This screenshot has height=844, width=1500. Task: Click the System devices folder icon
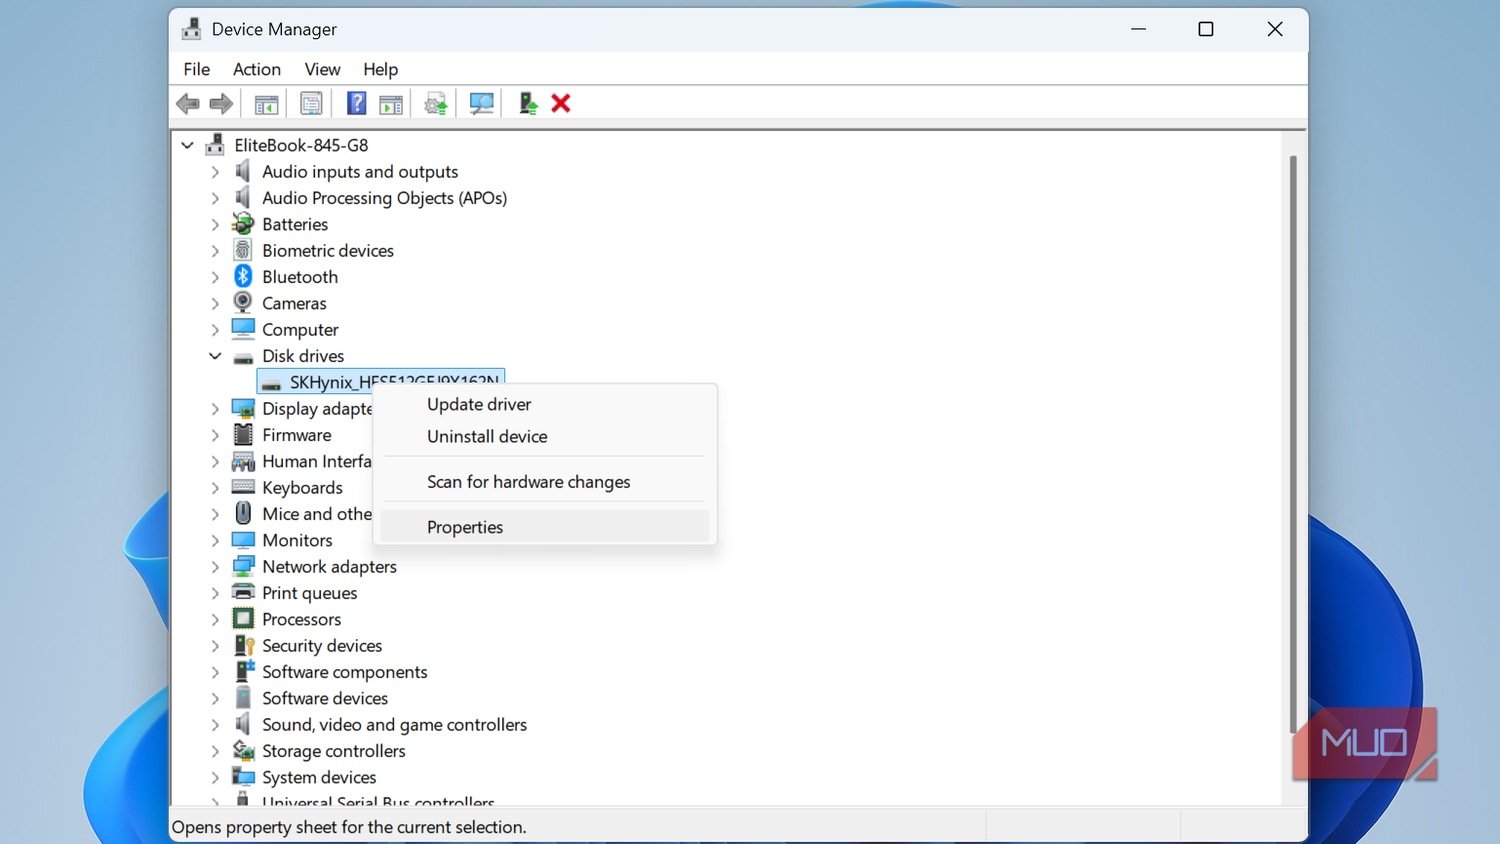coord(243,776)
